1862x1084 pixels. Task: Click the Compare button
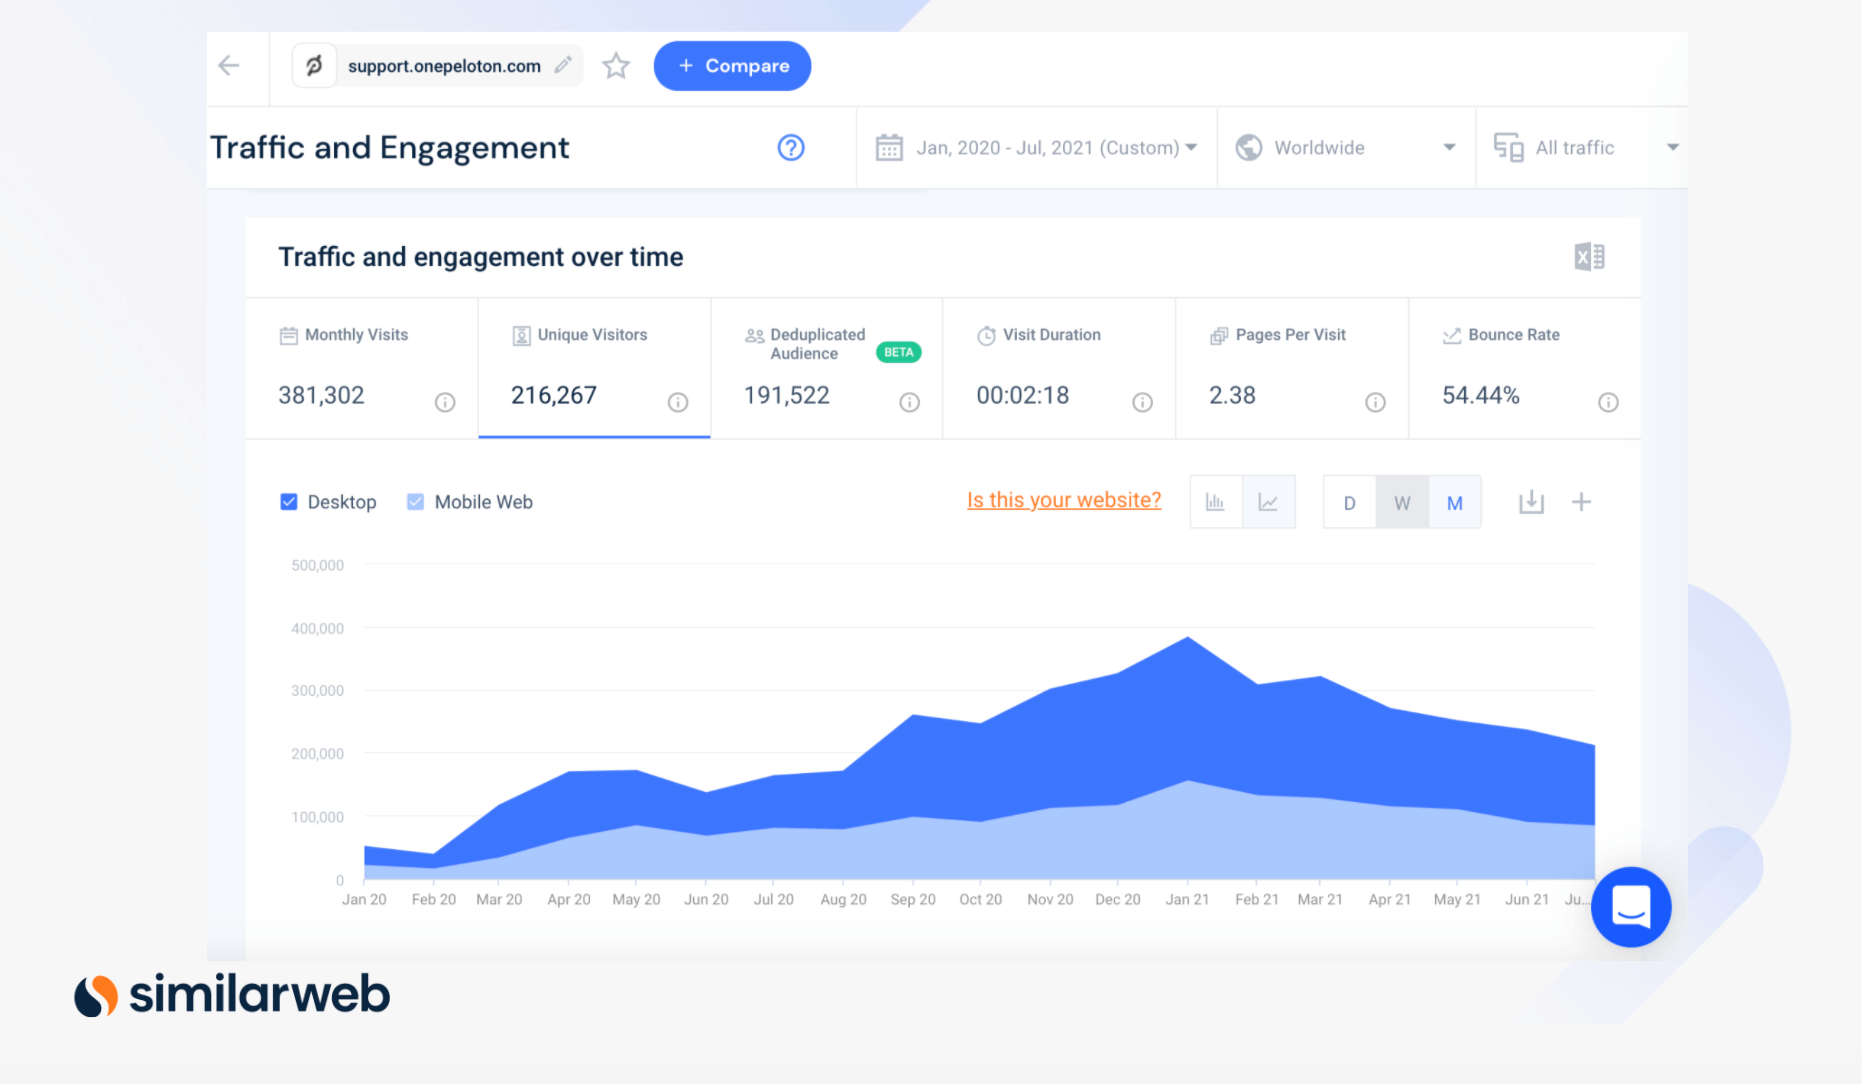coord(732,66)
